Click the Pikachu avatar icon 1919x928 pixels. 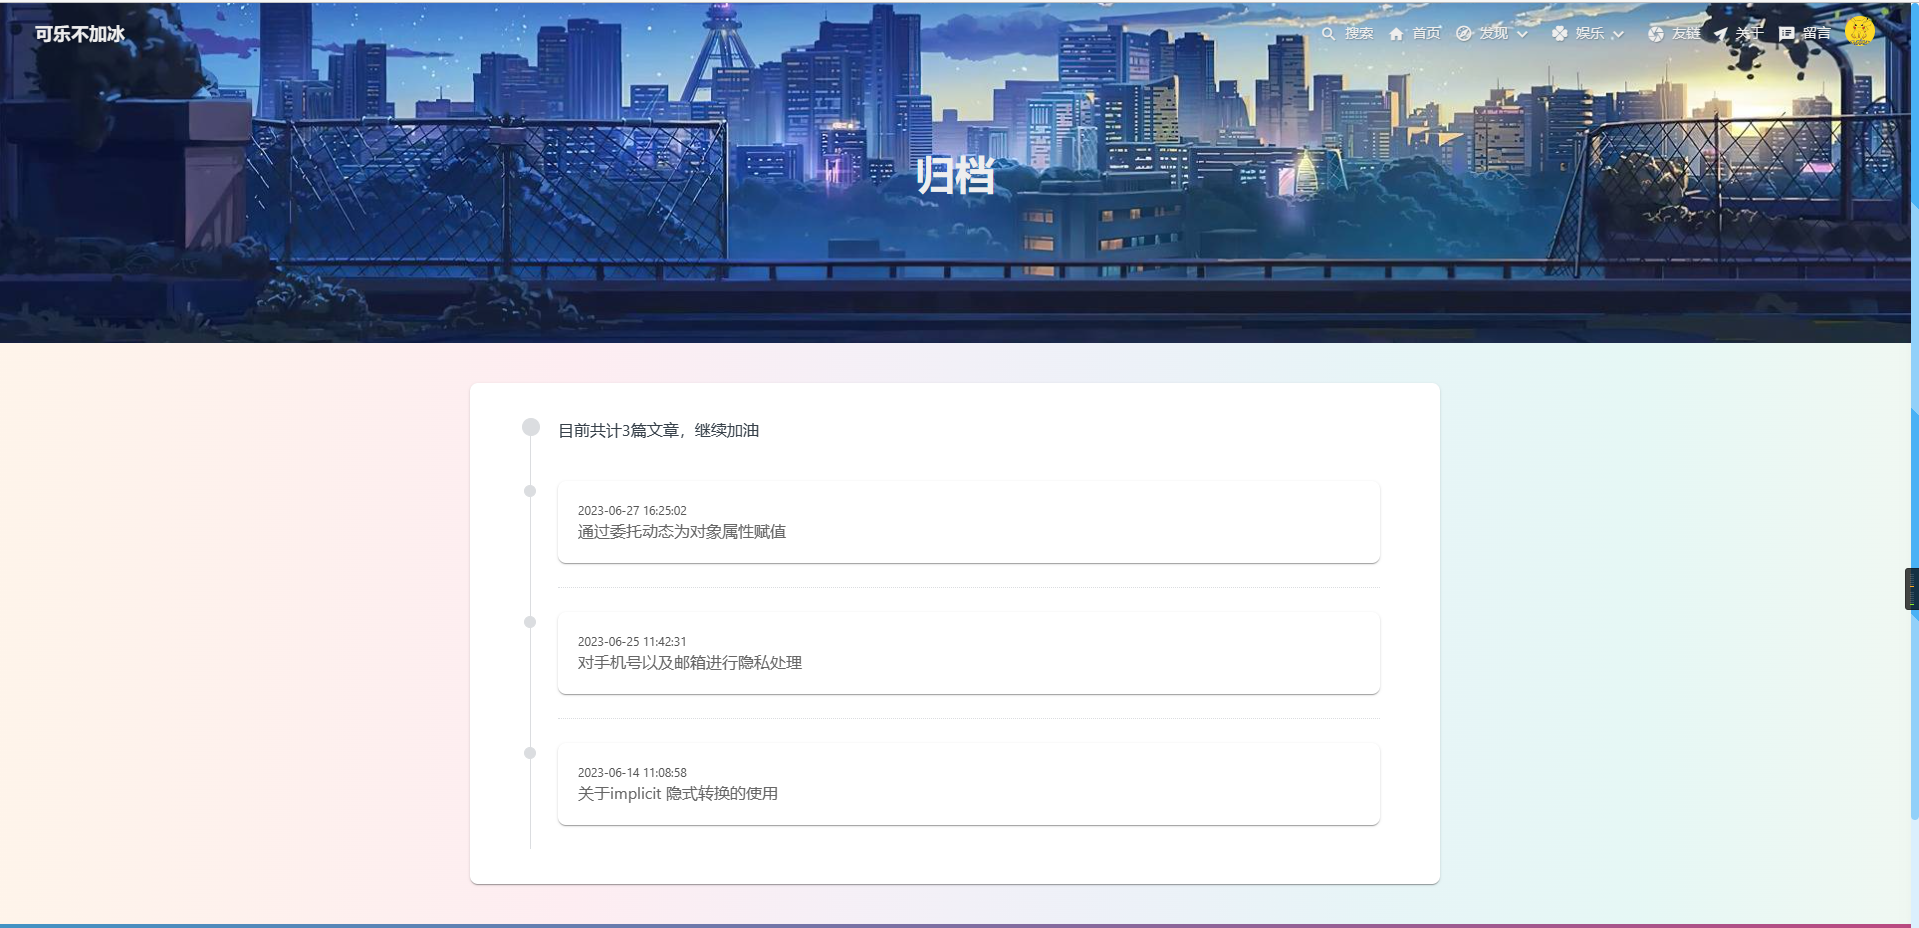click(1859, 31)
